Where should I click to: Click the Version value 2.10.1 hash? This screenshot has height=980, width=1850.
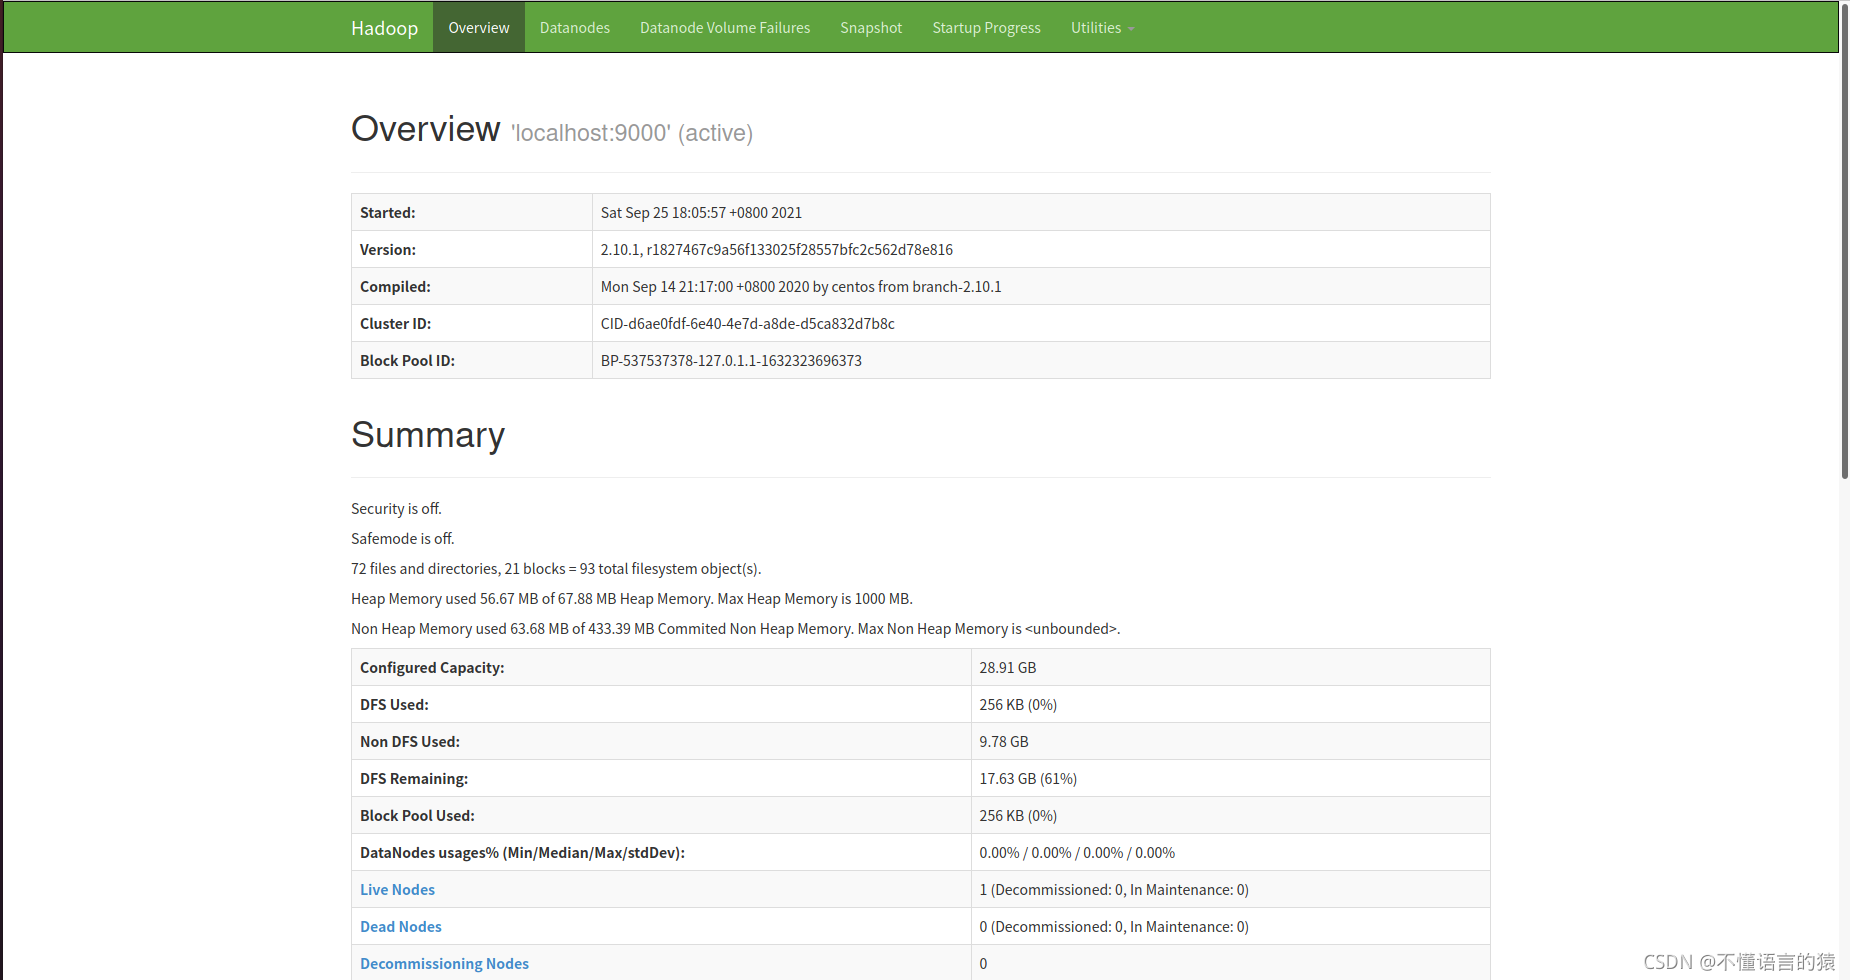tap(776, 250)
